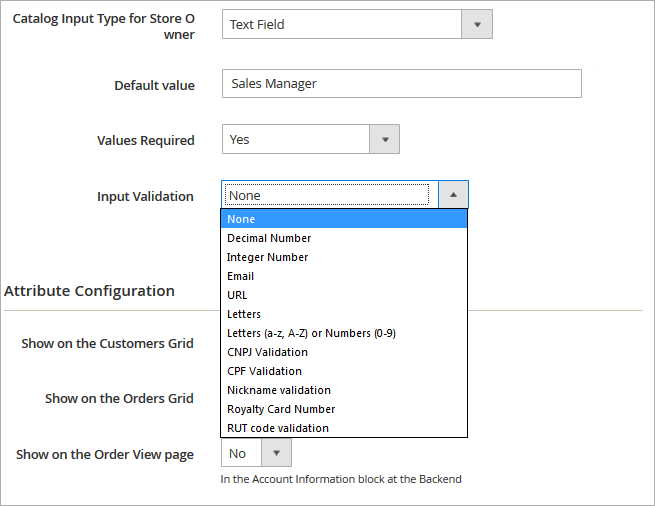The width and height of the screenshot is (655, 506).
Task: Click the Input Validation select box showing None
Action: 328,195
